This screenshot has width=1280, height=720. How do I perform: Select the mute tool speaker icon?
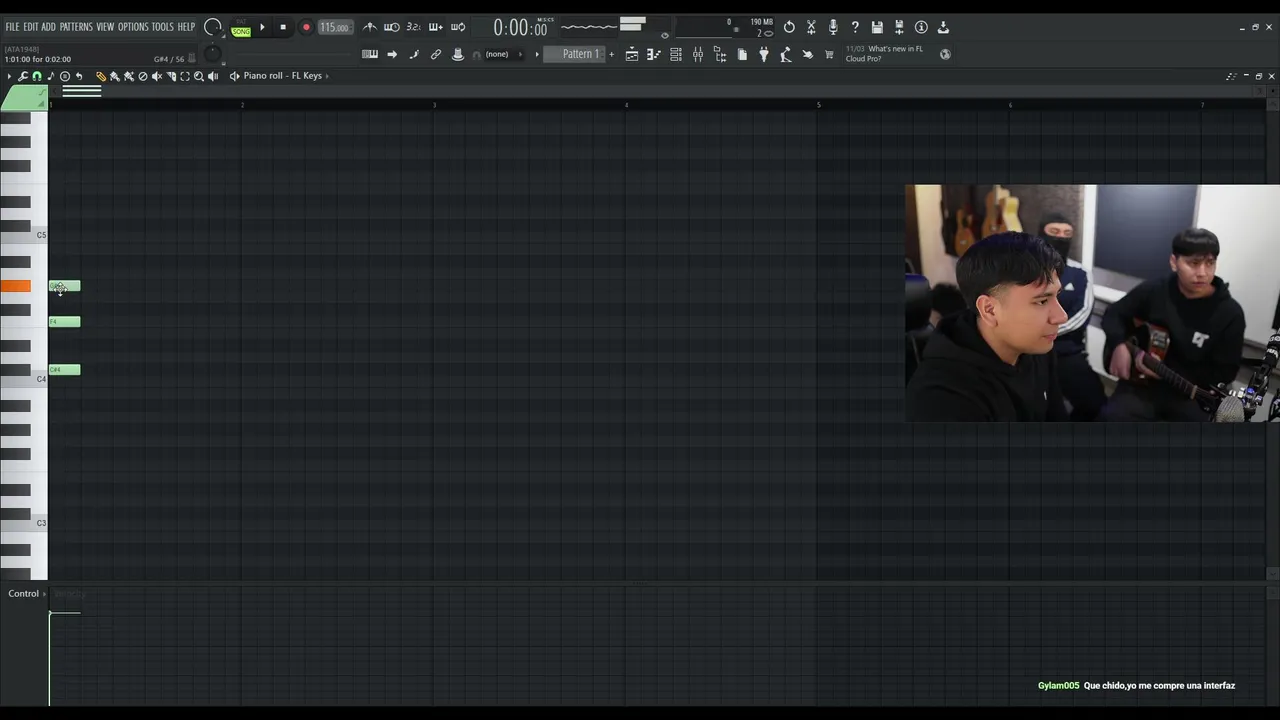[157, 76]
